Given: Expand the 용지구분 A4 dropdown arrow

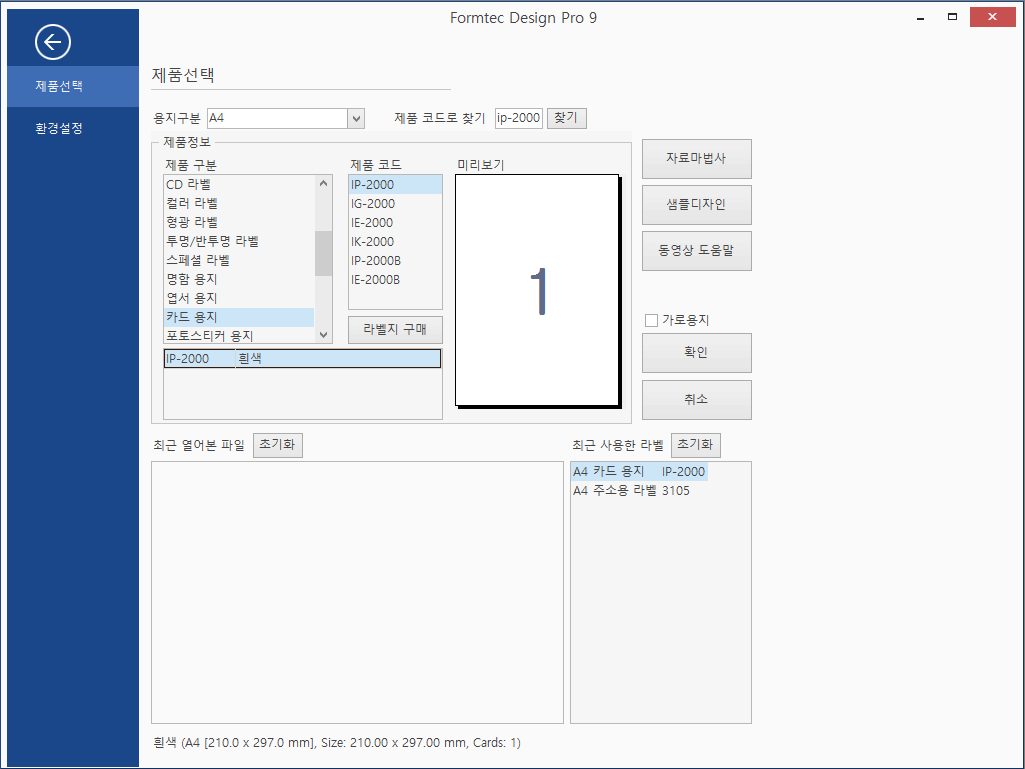Looking at the screenshot, I should point(356,118).
